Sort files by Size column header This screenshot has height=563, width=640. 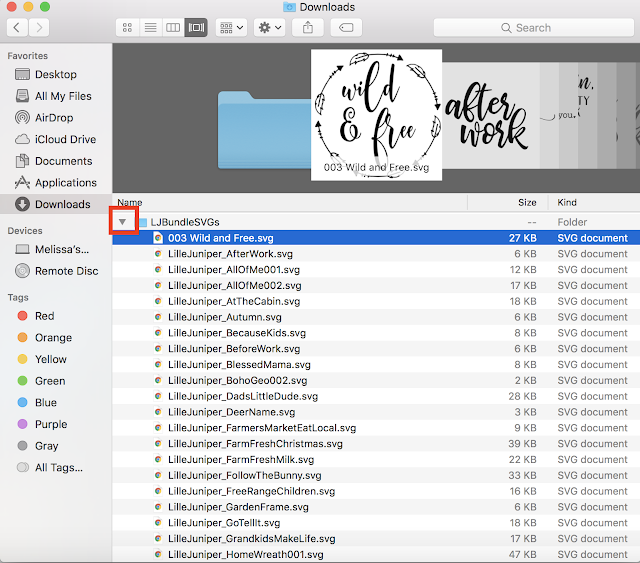point(527,203)
